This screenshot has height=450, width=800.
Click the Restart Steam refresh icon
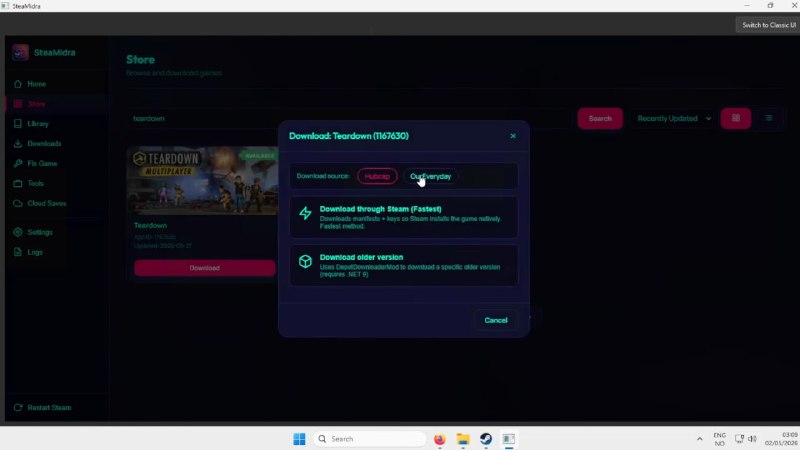(x=18, y=408)
